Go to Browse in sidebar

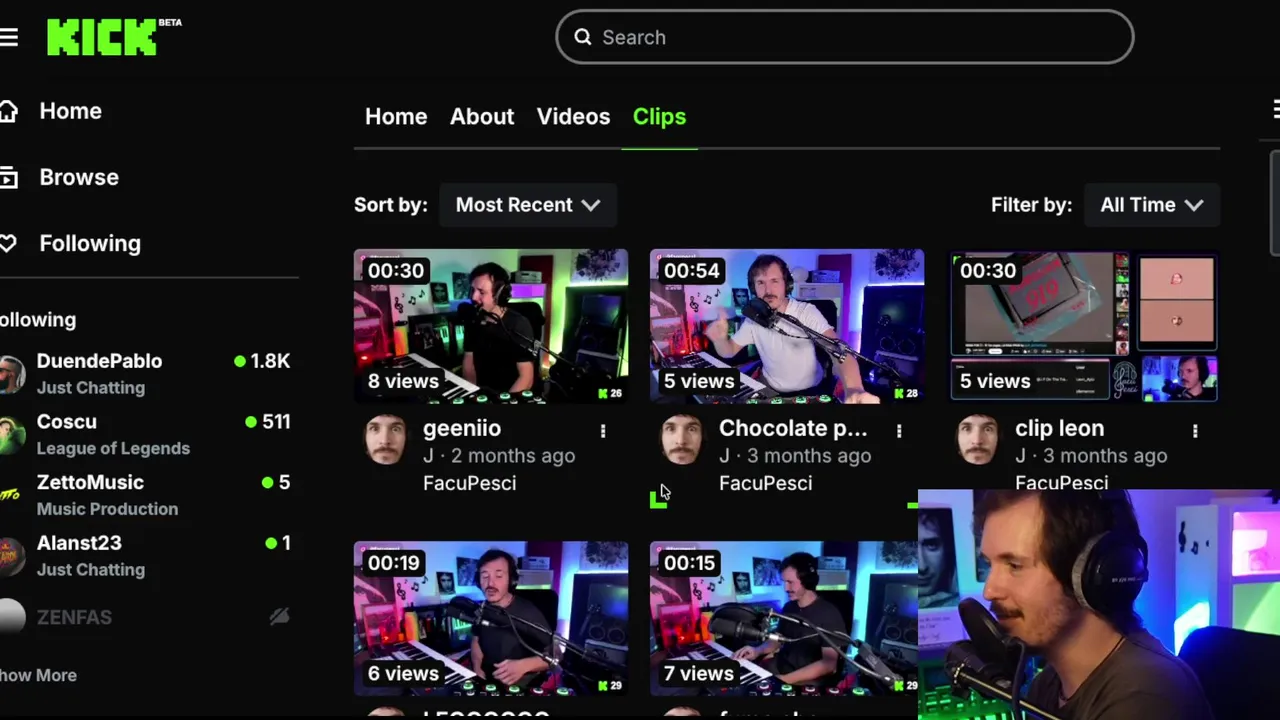point(79,177)
